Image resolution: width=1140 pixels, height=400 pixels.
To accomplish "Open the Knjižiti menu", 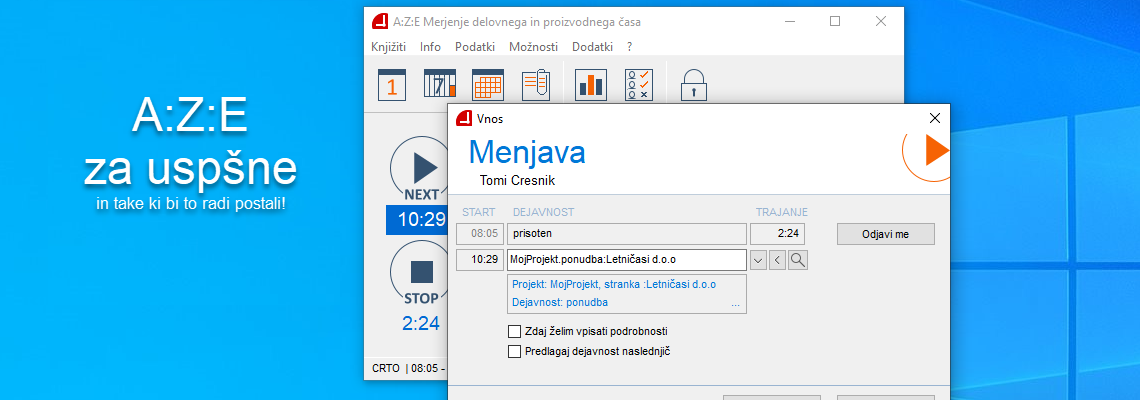I will click(388, 47).
